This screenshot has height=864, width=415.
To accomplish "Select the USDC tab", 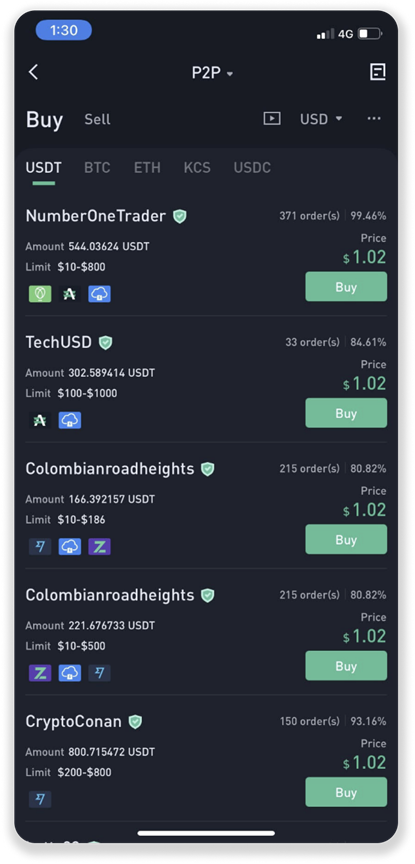I will tap(252, 168).
